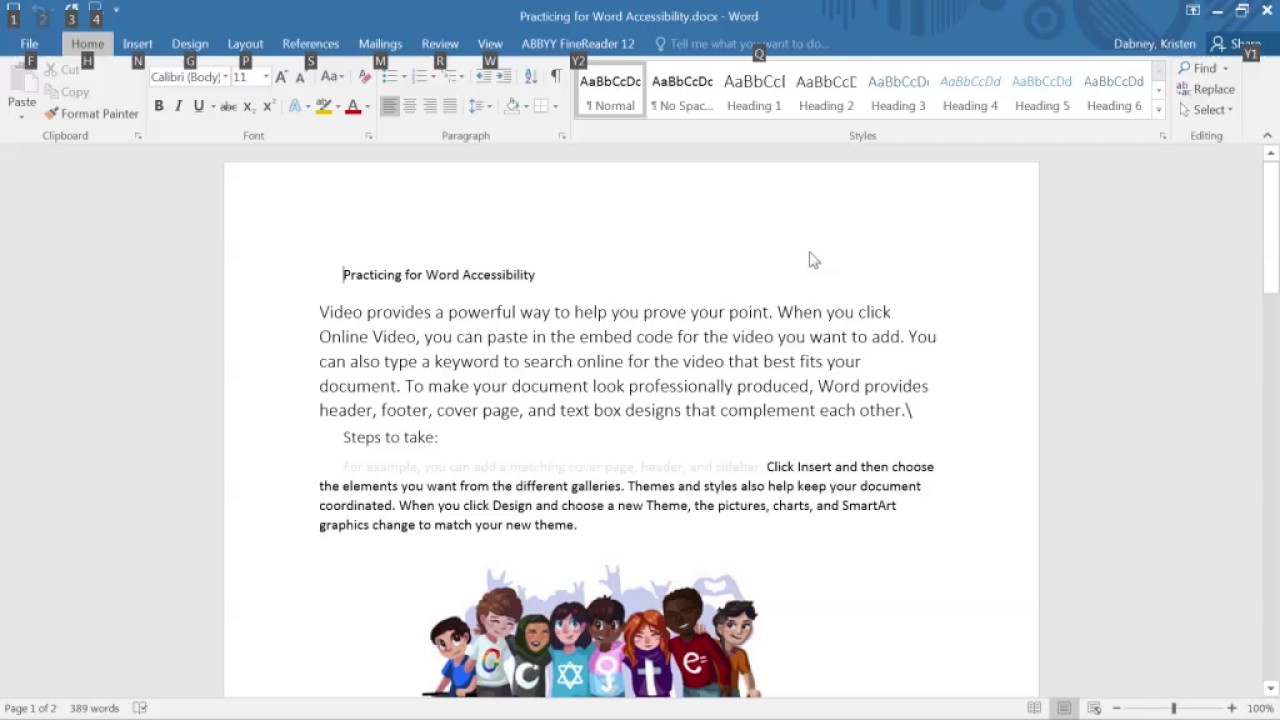The width and height of the screenshot is (1280, 720).
Task: Click Decrease Indent icon
Action: [x=483, y=77]
